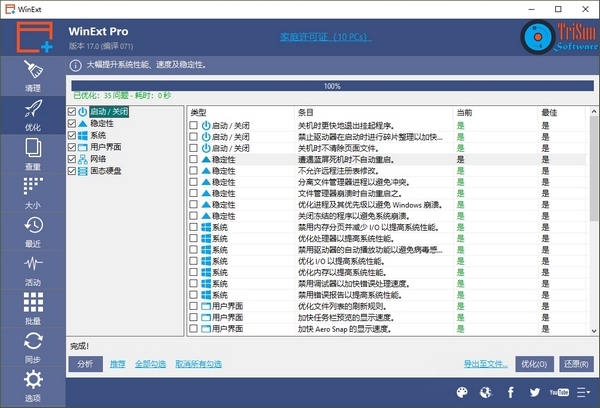
Task: Open the 最近 recent history section
Action: click(33, 232)
